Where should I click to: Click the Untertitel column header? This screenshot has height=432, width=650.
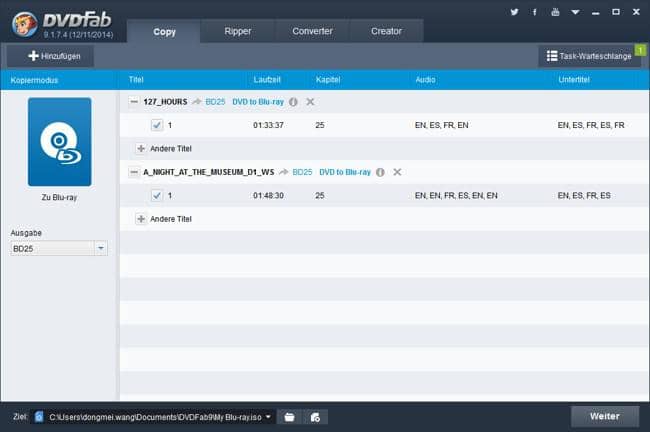pos(574,80)
